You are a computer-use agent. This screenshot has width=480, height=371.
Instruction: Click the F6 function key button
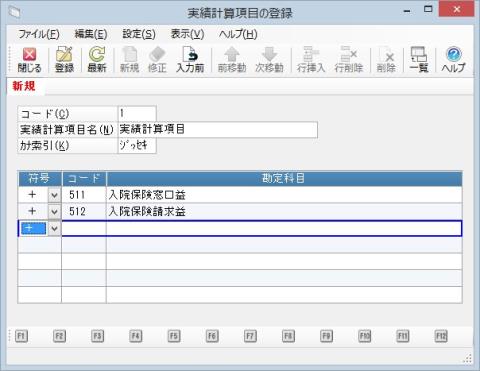(x=212, y=336)
